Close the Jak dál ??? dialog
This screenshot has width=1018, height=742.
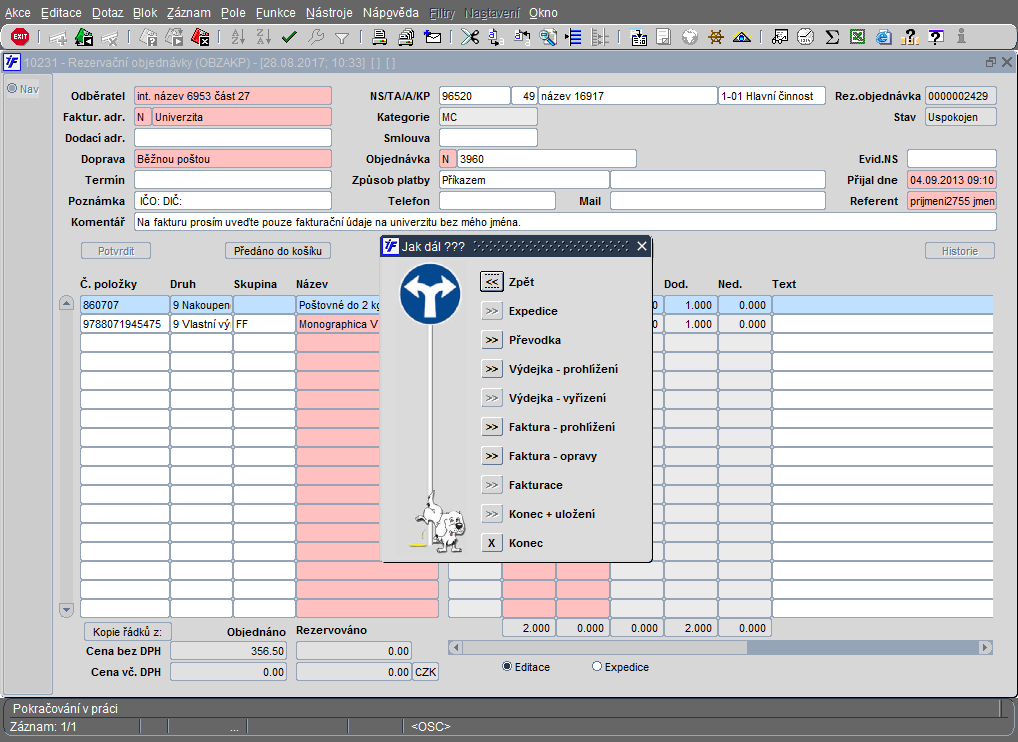coord(642,246)
